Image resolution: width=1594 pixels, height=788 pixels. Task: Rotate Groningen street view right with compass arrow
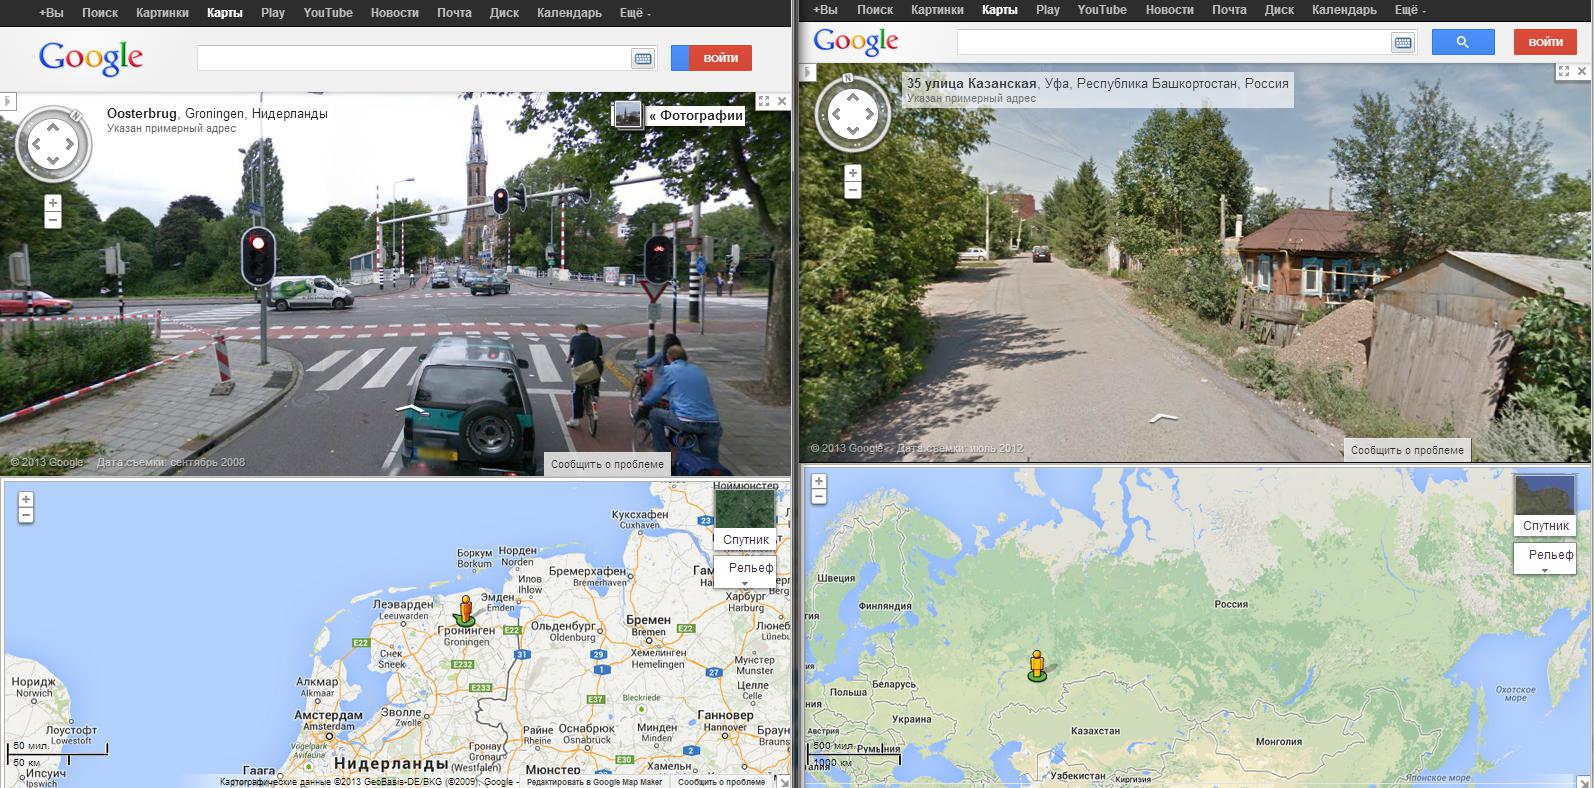(x=69, y=146)
